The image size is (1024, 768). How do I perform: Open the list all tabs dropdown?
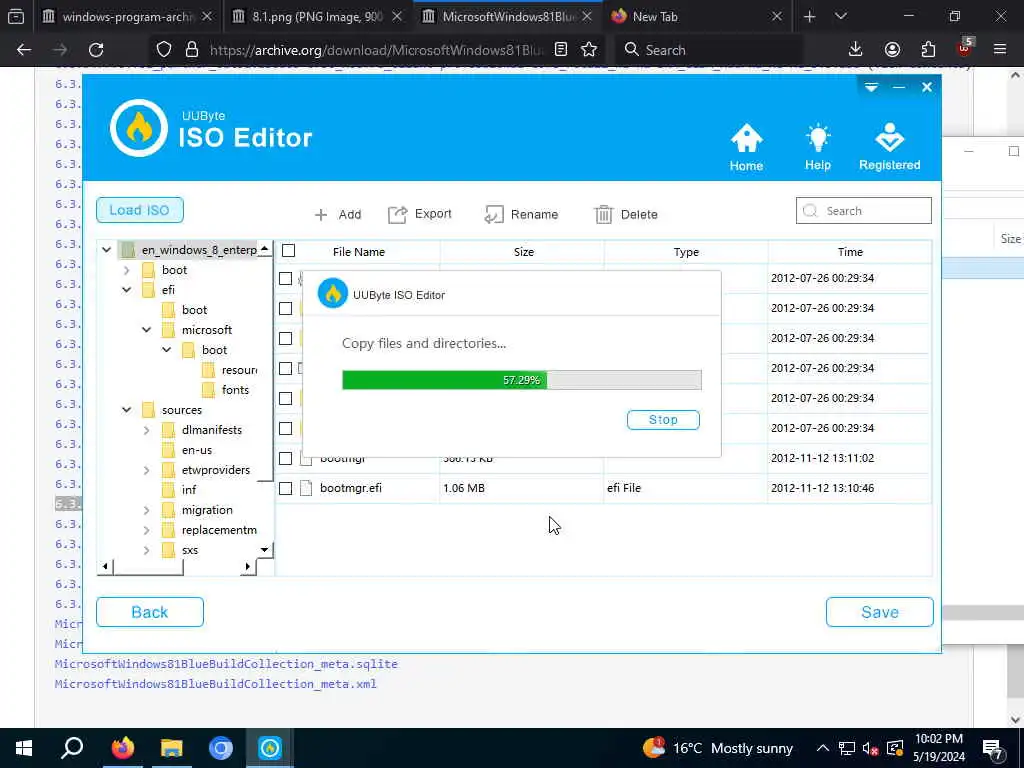tap(841, 16)
